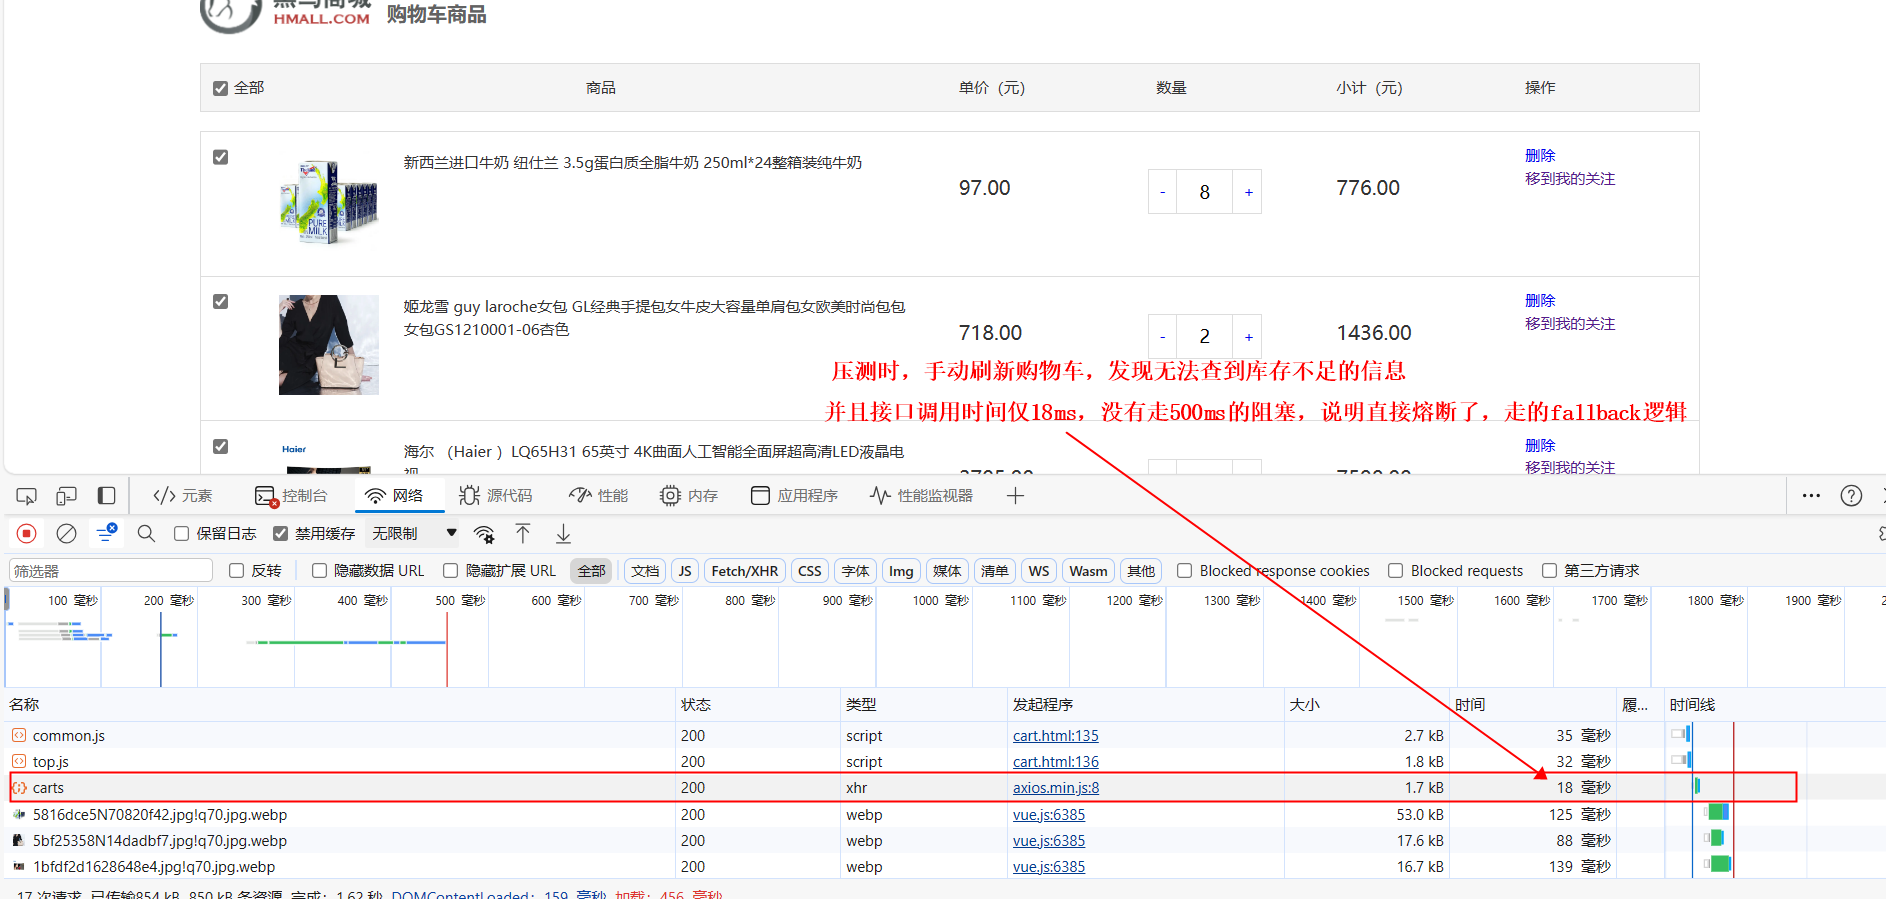This screenshot has height=899, width=1886.
Task: Click the record network log icon
Action: click(x=27, y=534)
